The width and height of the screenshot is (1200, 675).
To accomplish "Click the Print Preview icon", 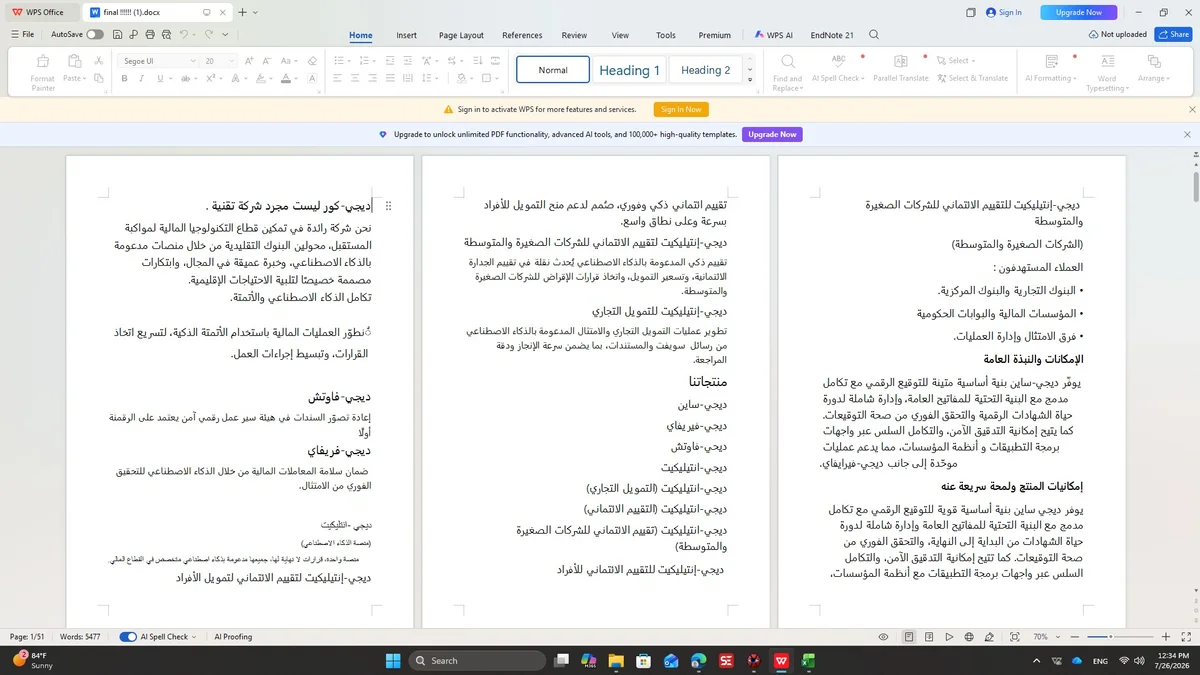I will [166, 35].
